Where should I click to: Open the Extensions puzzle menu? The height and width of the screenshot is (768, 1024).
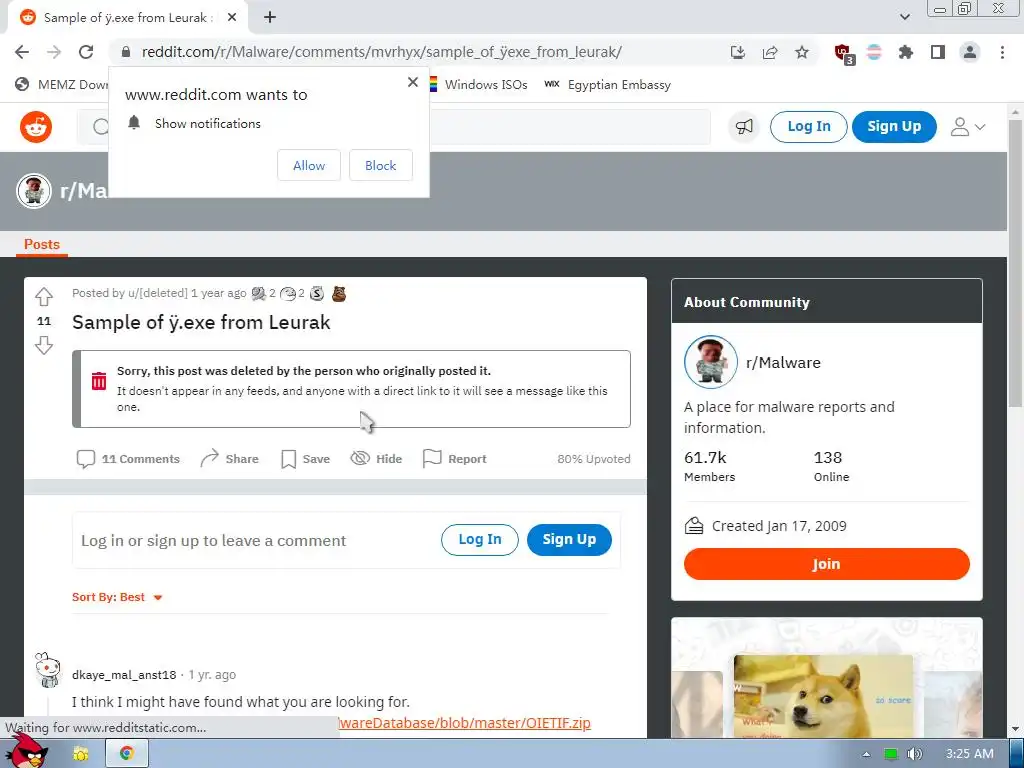click(x=906, y=52)
